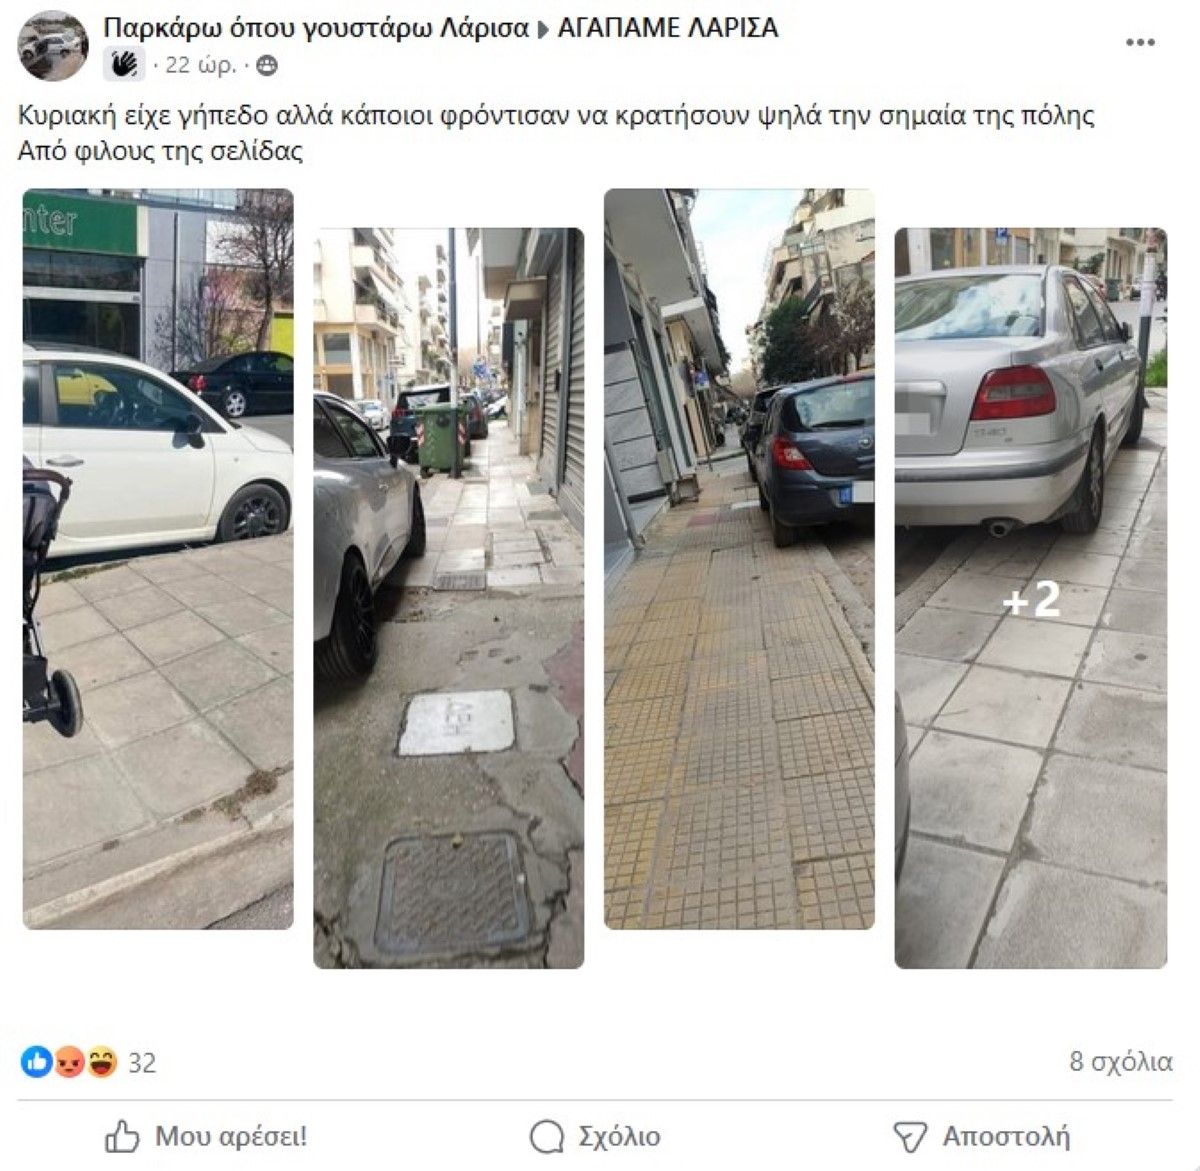Click the send arrow icon beside Αποστολή
The width and height of the screenshot is (1200, 1171).
[910, 1137]
